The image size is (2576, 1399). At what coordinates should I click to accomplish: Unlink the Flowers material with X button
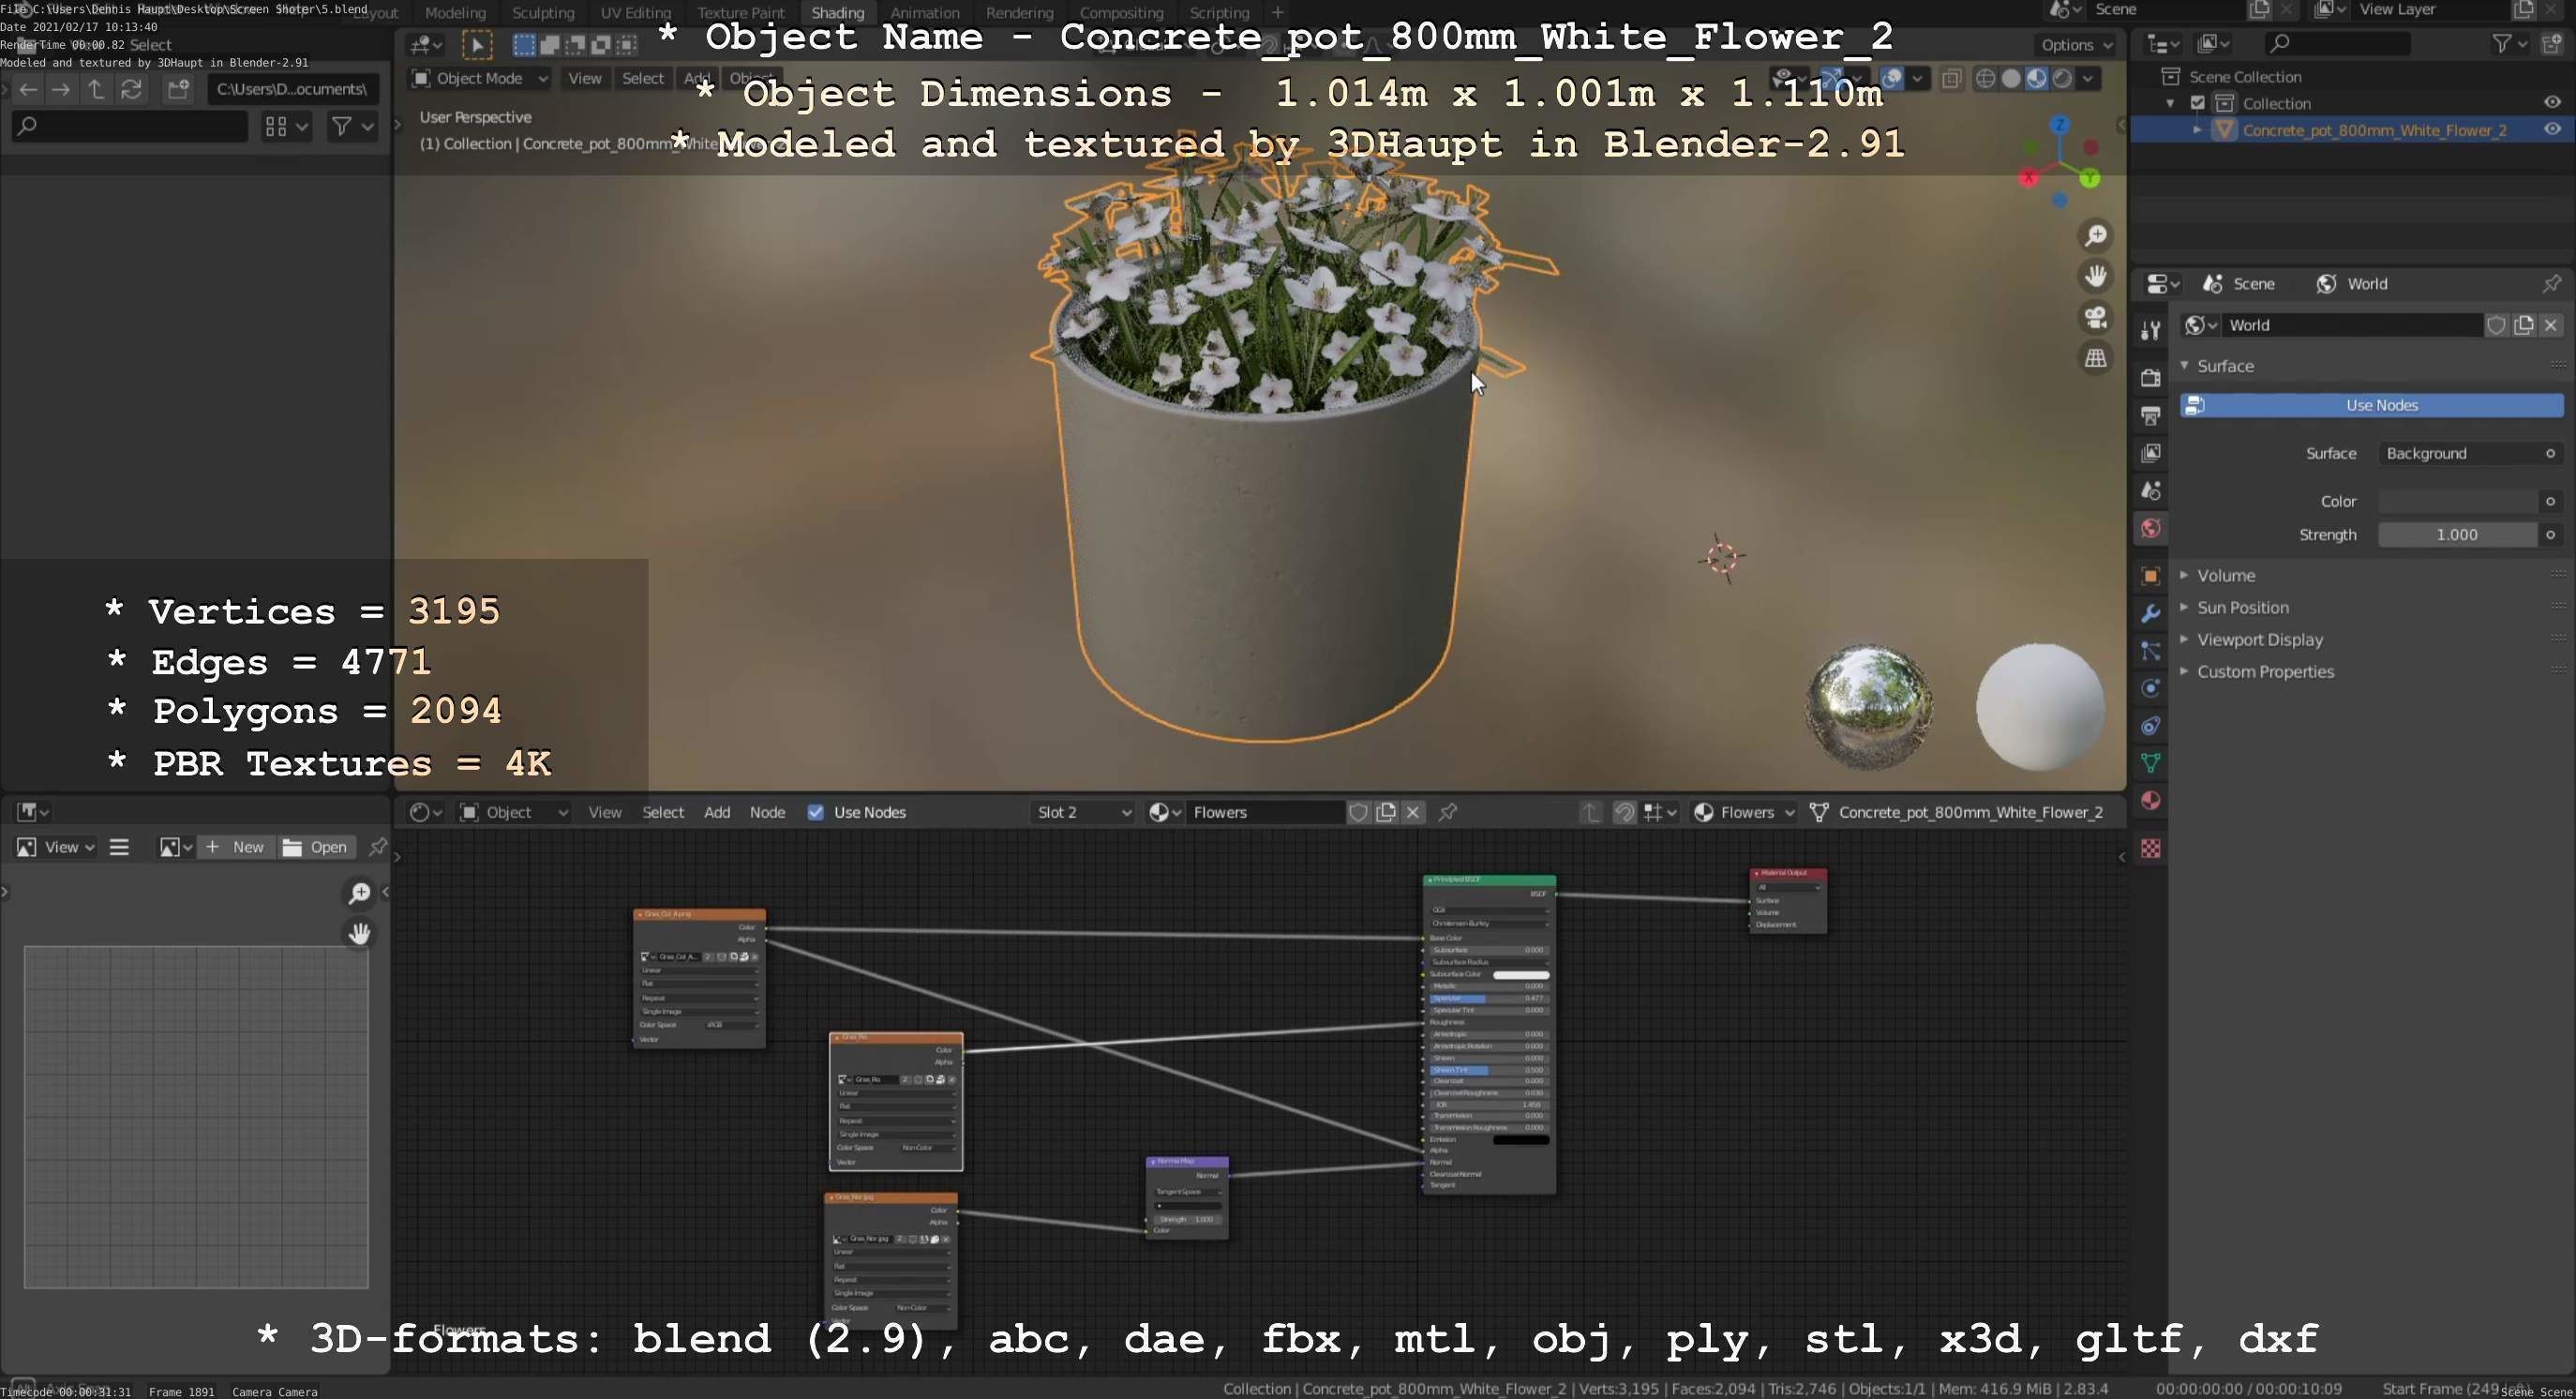coord(1413,812)
